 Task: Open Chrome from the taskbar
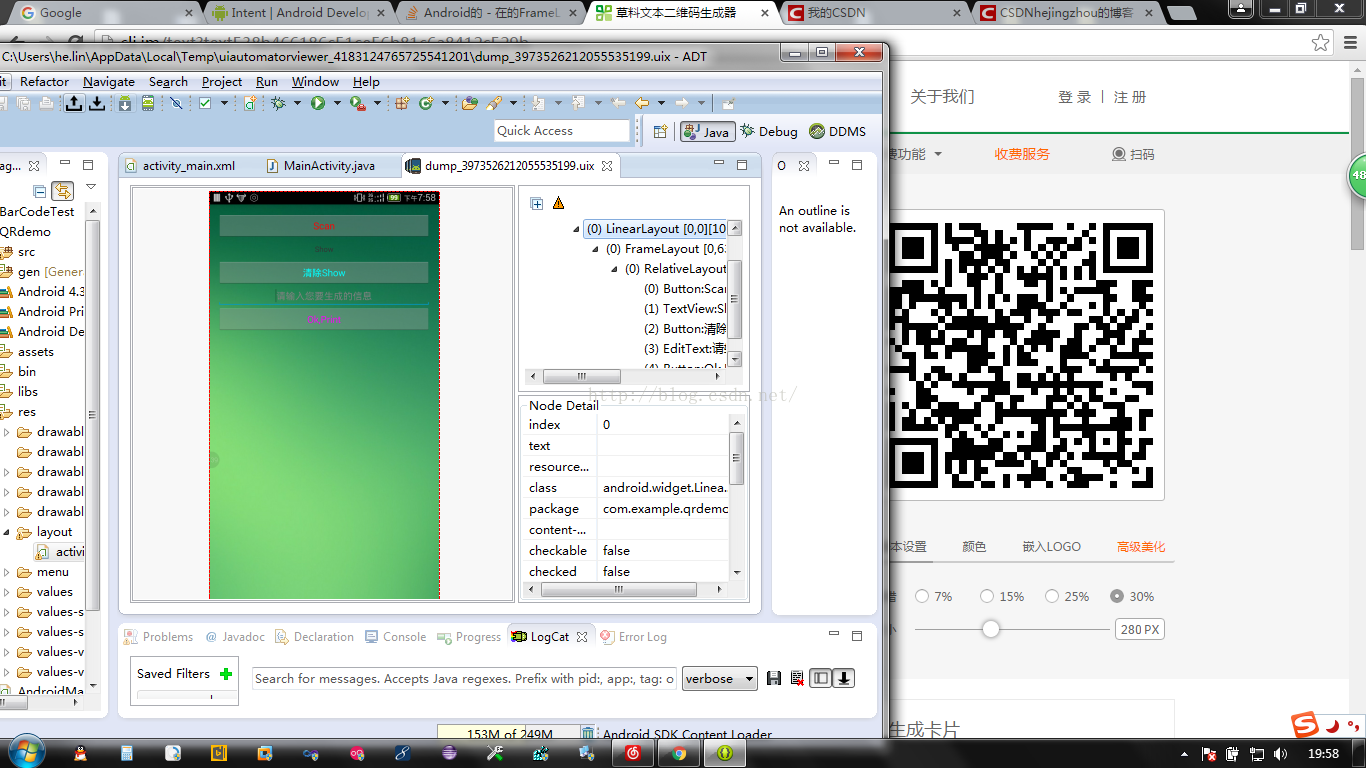point(679,753)
